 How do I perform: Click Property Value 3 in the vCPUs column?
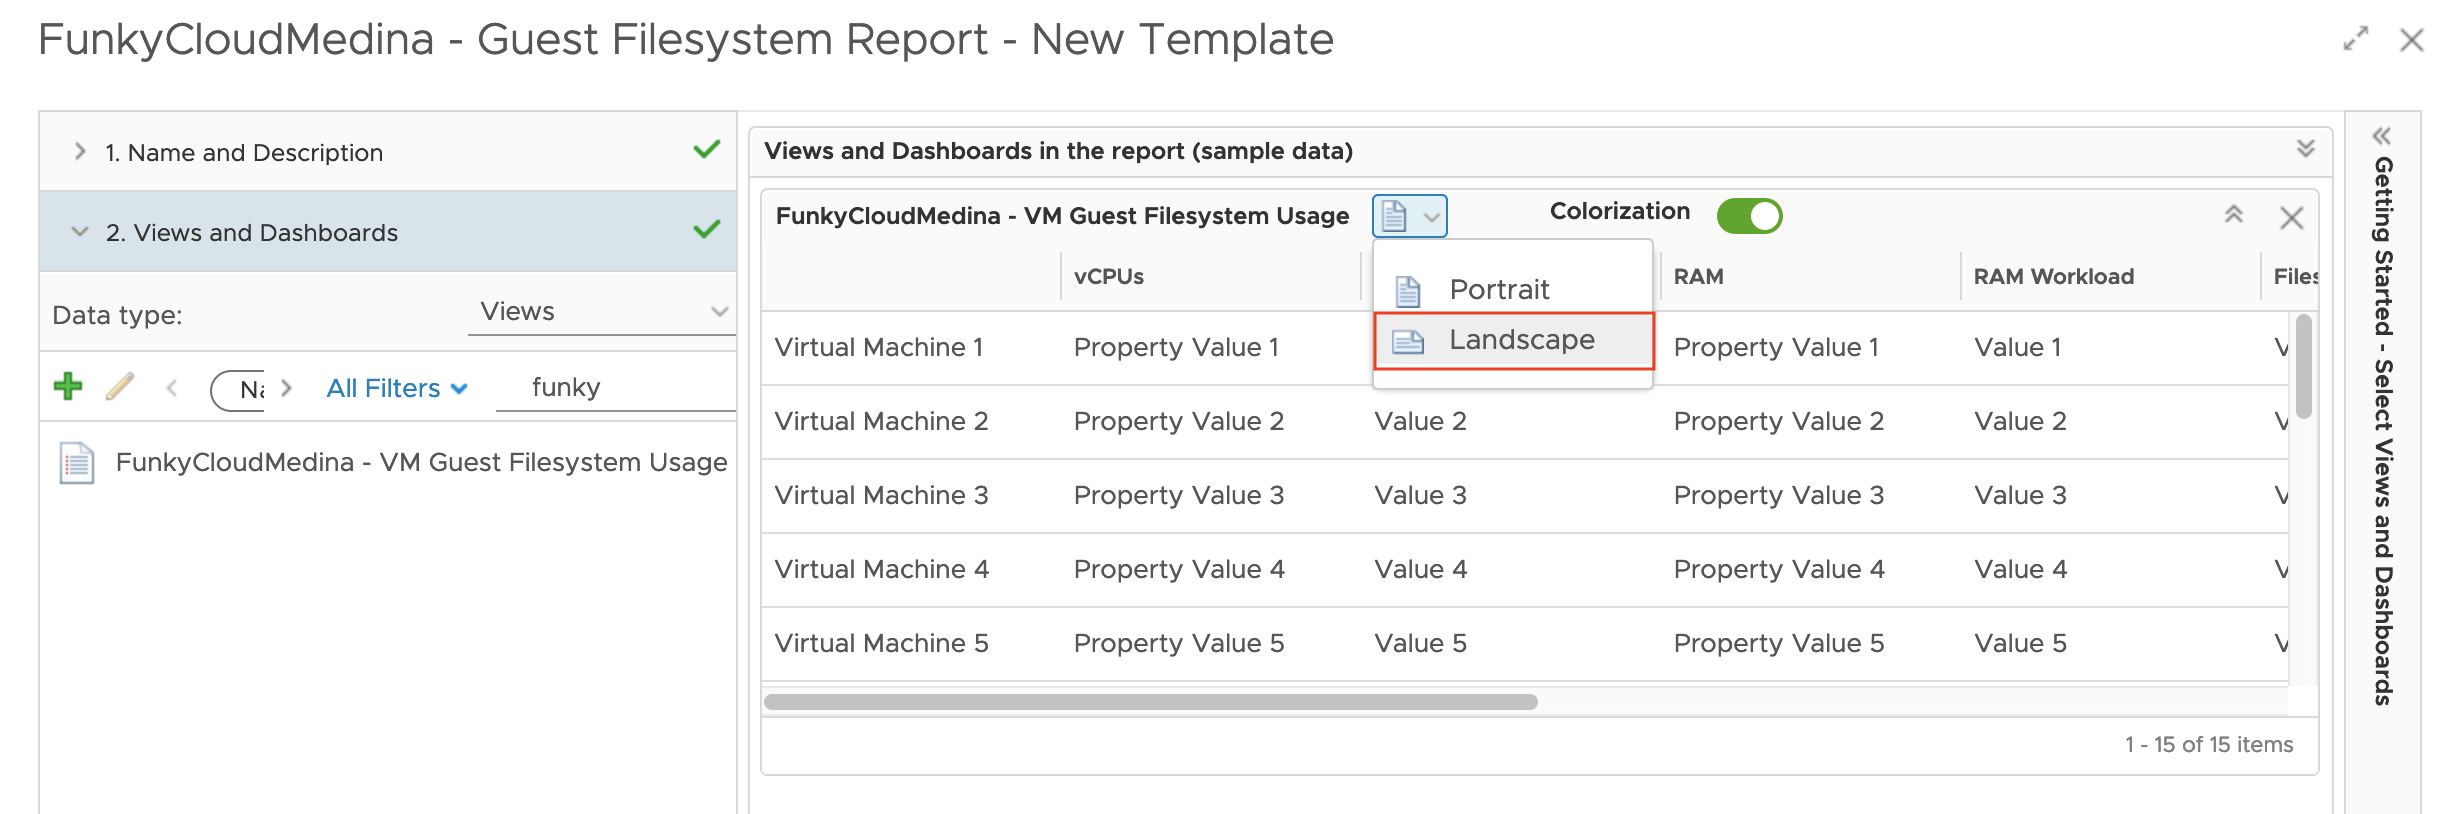click(x=1179, y=496)
